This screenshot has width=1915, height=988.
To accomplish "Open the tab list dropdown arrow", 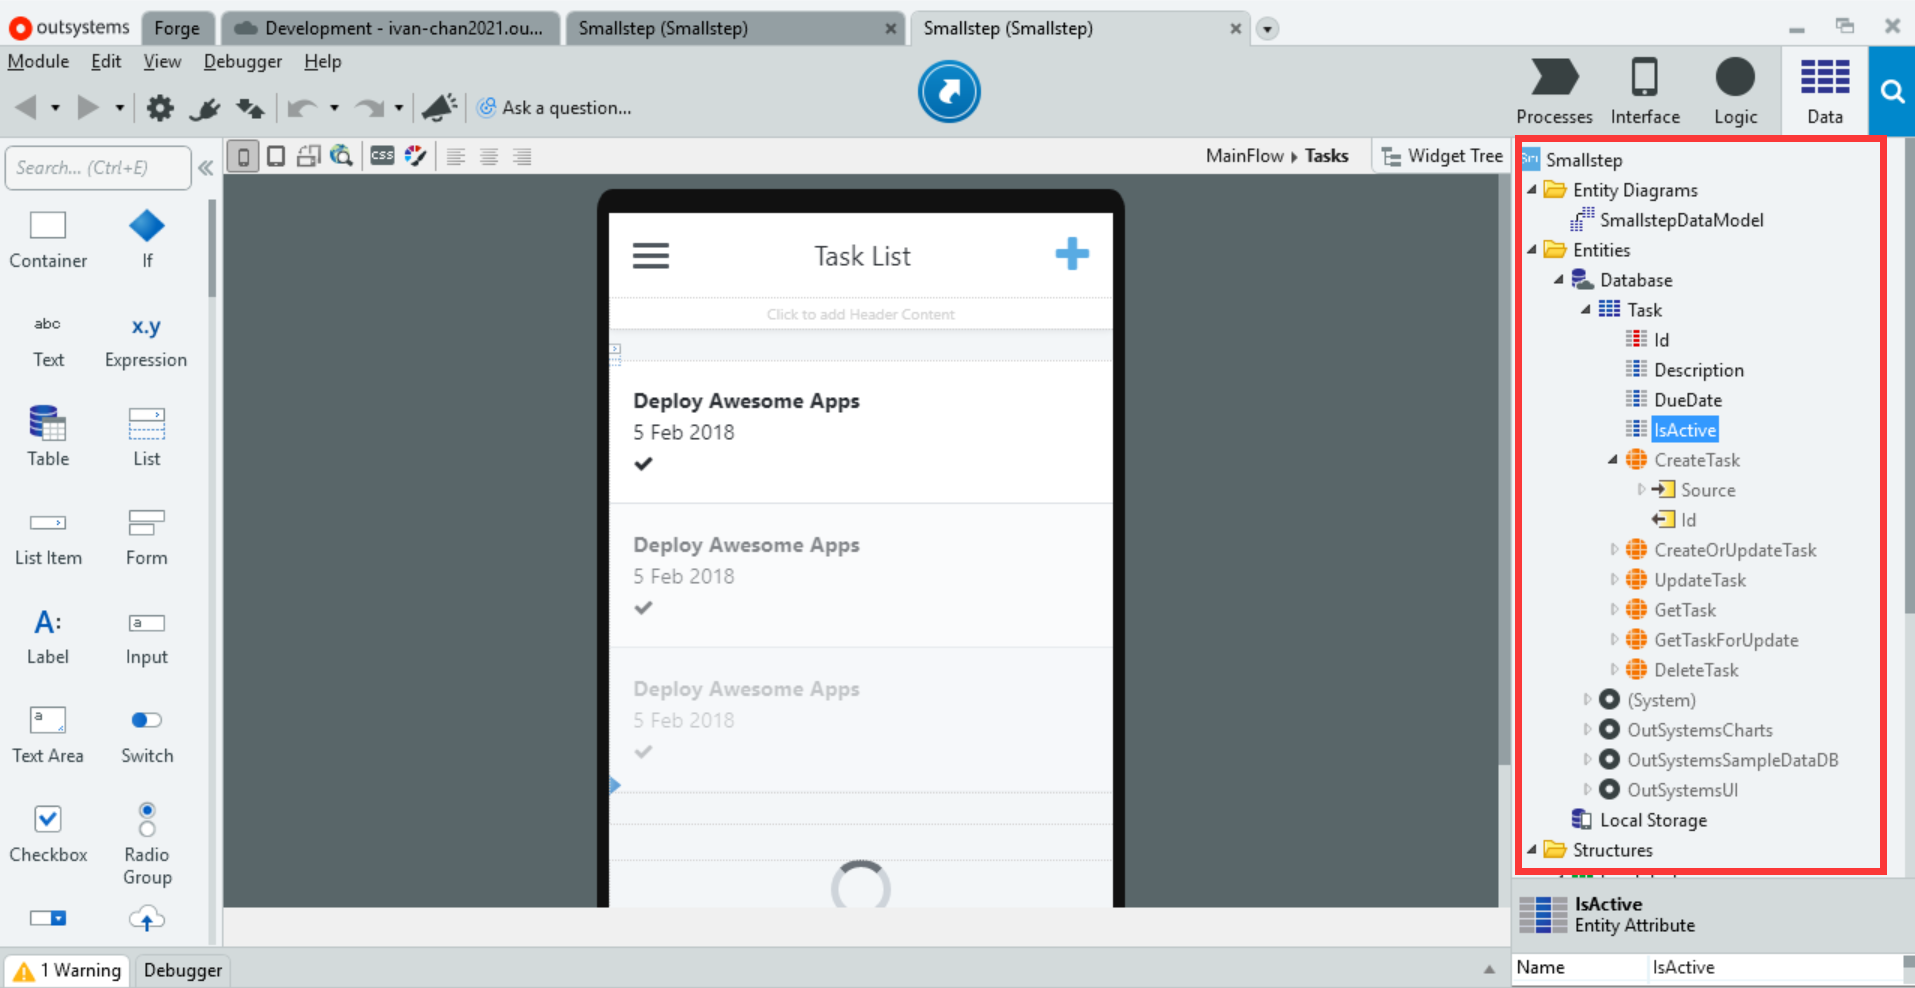I will click(x=1267, y=29).
